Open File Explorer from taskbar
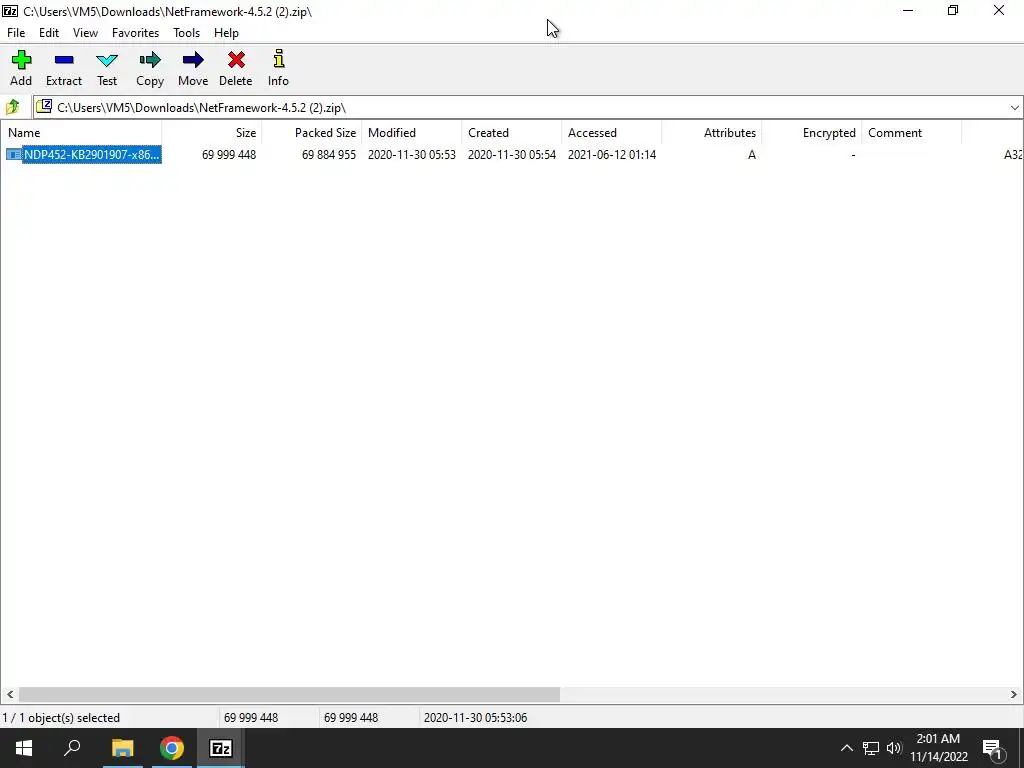Screen dimensions: 1024x768 122,748
